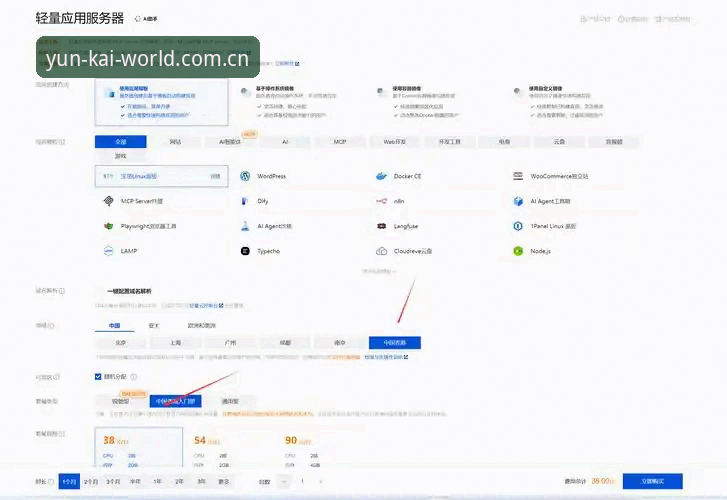Toggle the random availability zone checkbox
Screen dimensions: 727x500
98,377
